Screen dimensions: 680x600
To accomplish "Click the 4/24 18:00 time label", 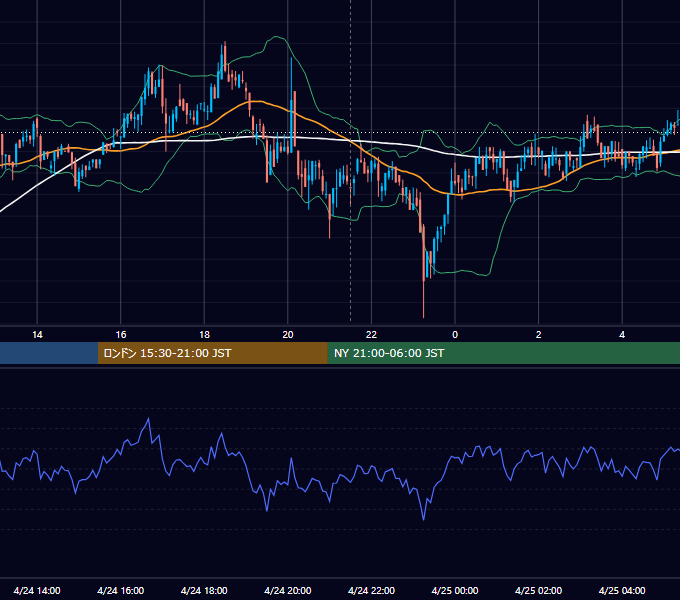I will 204,590.
